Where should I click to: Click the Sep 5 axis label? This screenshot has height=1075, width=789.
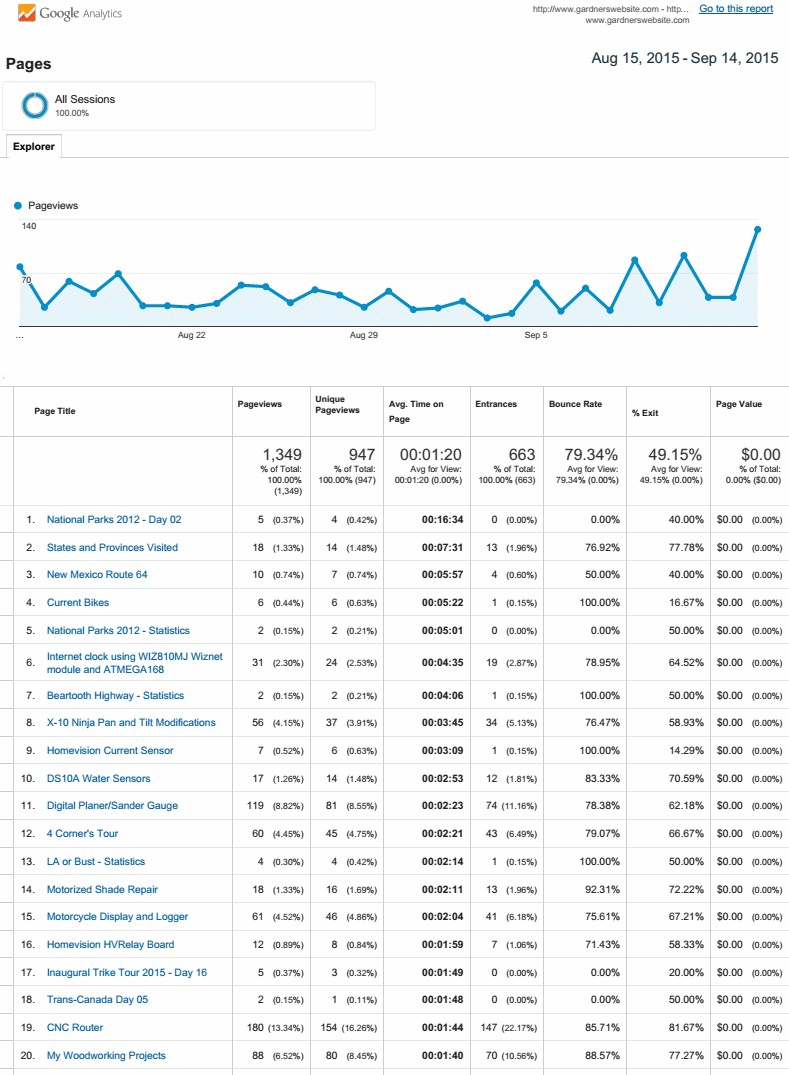[x=536, y=335]
